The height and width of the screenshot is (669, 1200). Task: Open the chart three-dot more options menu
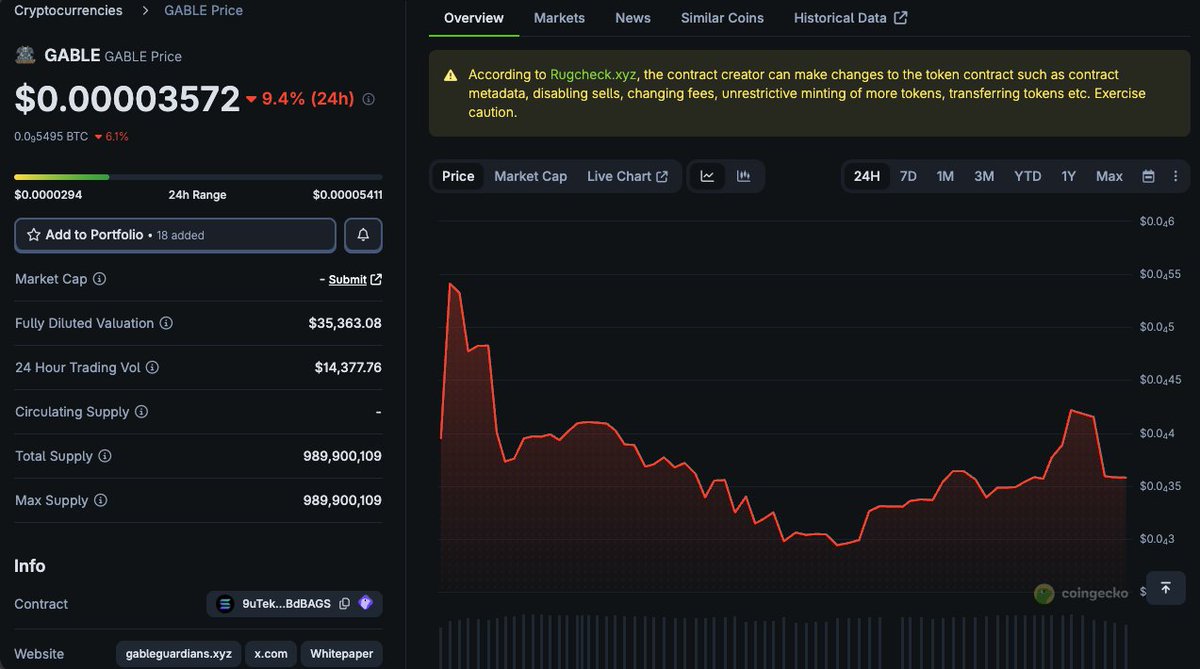(x=1174, y=176)
